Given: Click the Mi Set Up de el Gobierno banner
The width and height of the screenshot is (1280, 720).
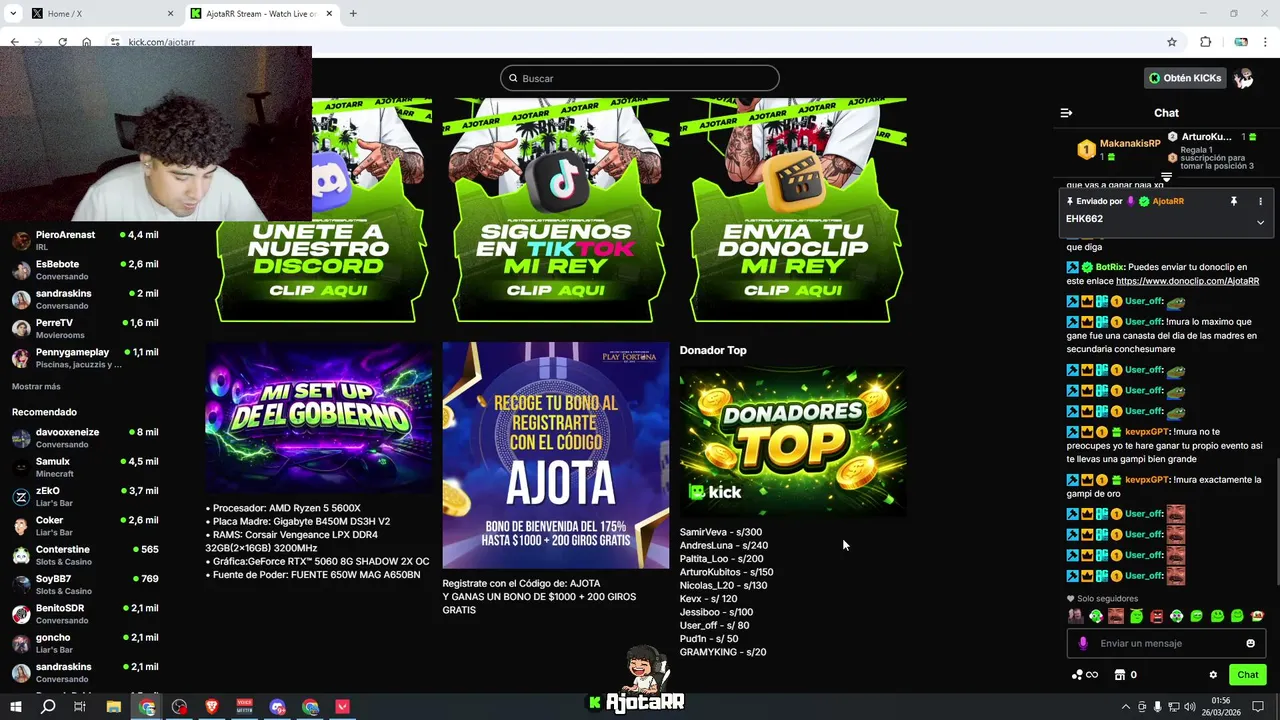Looking at the screenshot, I should (319, 417).
